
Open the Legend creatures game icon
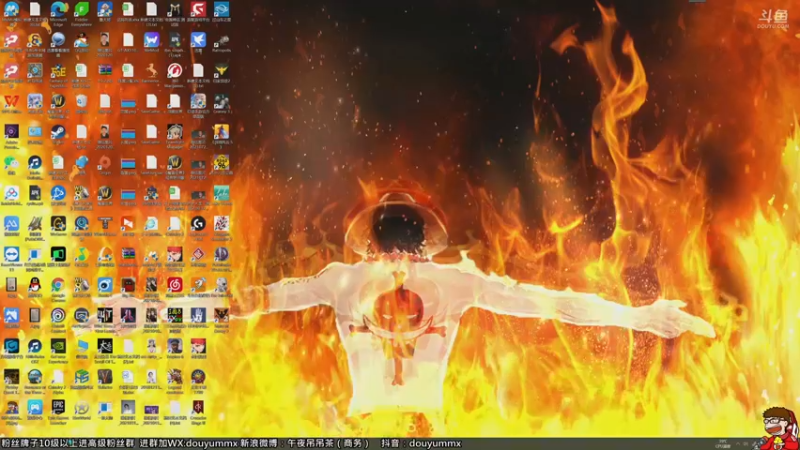click(x=174, y=377)
